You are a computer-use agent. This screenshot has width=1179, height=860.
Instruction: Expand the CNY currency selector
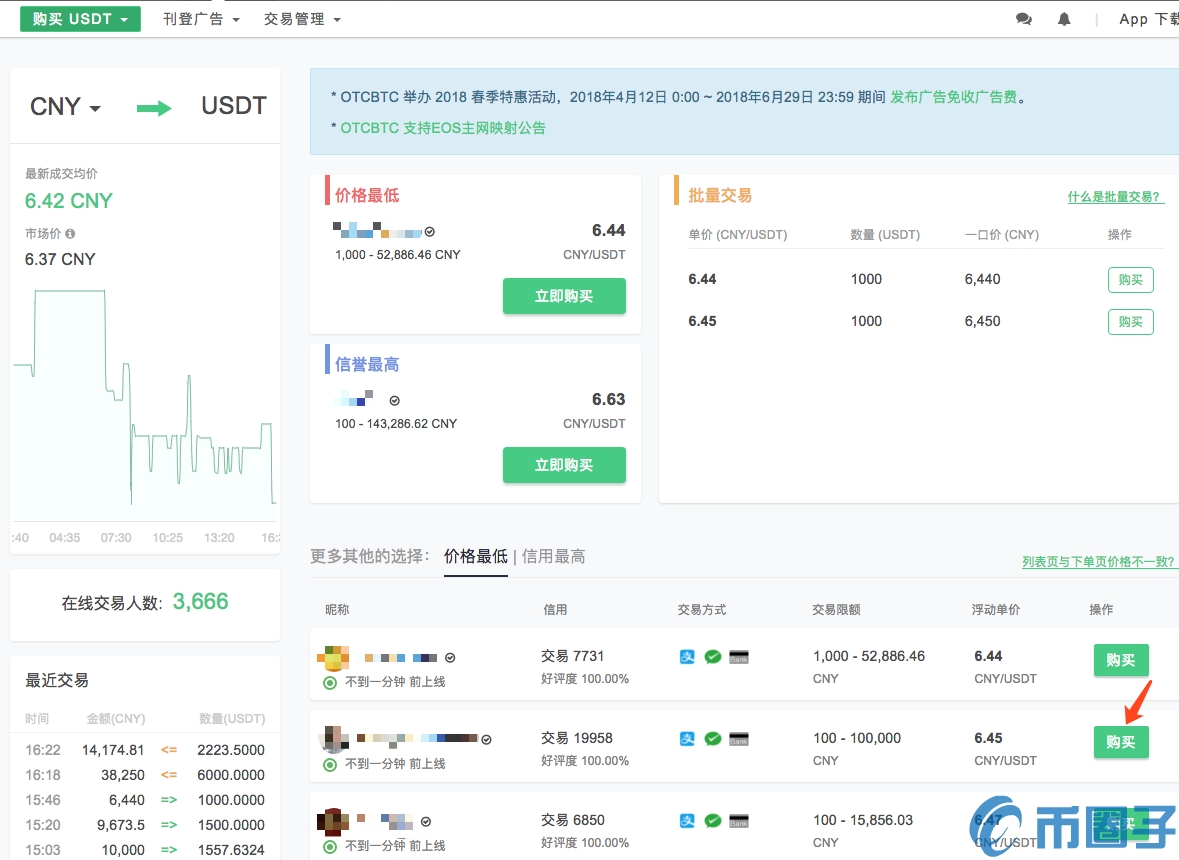click(x=66, y=107)
